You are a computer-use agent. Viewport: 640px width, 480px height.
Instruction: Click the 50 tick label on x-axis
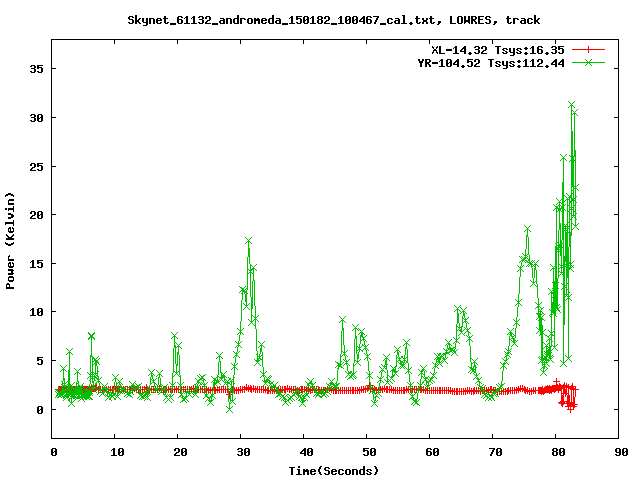[367, 452]
